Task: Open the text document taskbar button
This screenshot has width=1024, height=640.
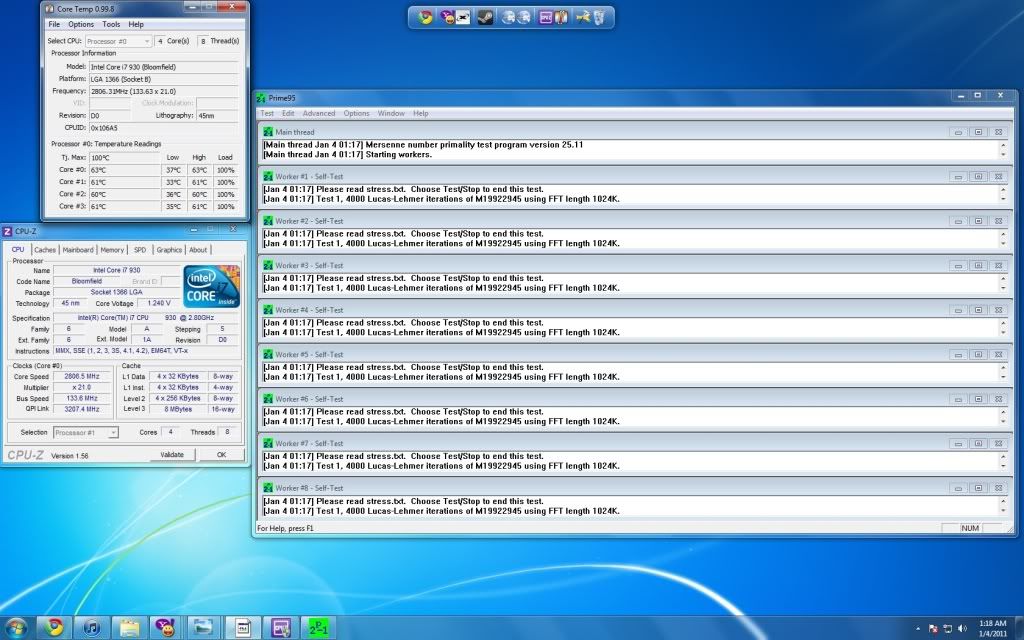Action: pyautogui.click(x=243, y=628)
